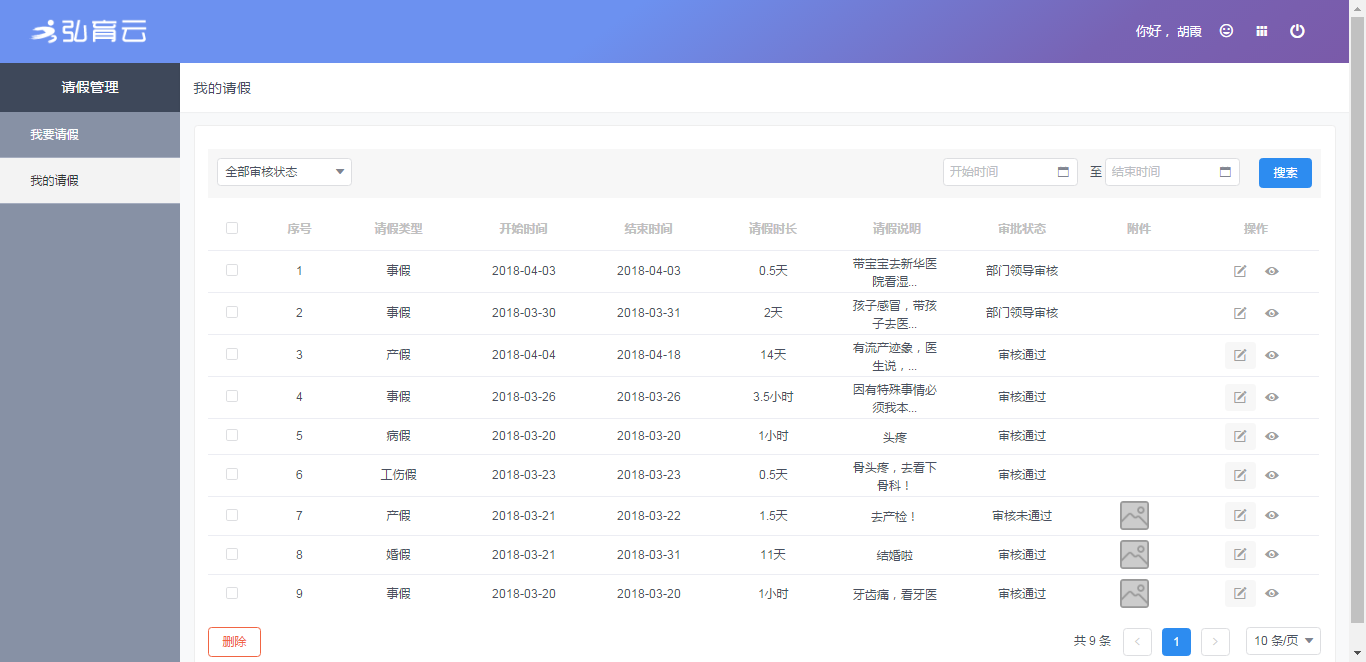This screenshot has height=662, width=1366.
Task: Open attachment thumbnail in row 7
Action: pyautogui.click(x=1134, y=516)
